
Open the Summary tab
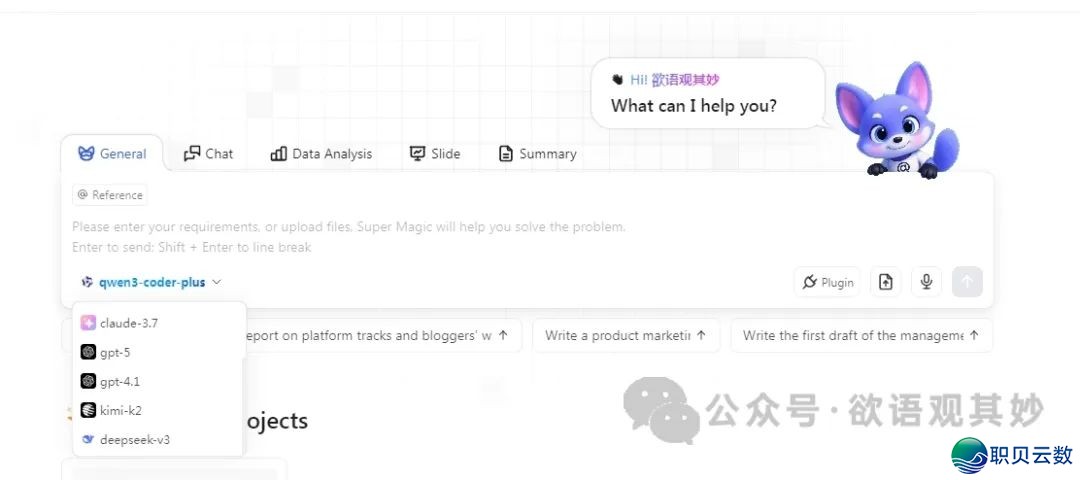click(537, 154)
